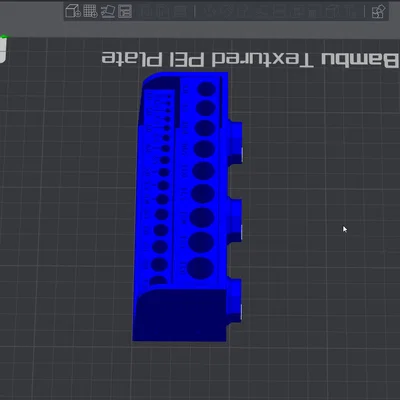Open Assembly view from the toolbar
This screenshot has height=400, width=400.
(x=378, y=12)
